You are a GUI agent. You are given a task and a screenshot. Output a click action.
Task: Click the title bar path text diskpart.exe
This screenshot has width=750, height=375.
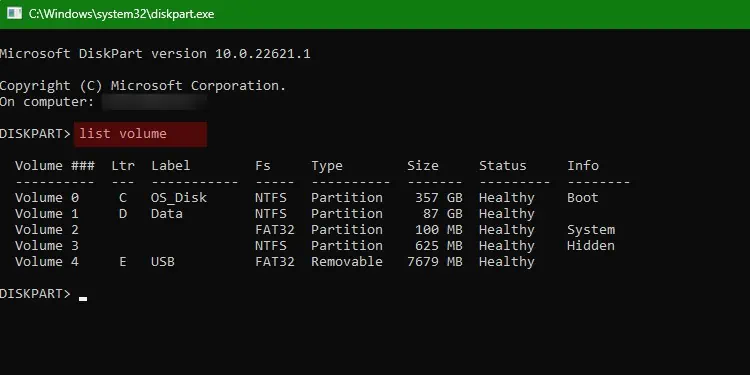pos(121,14)
